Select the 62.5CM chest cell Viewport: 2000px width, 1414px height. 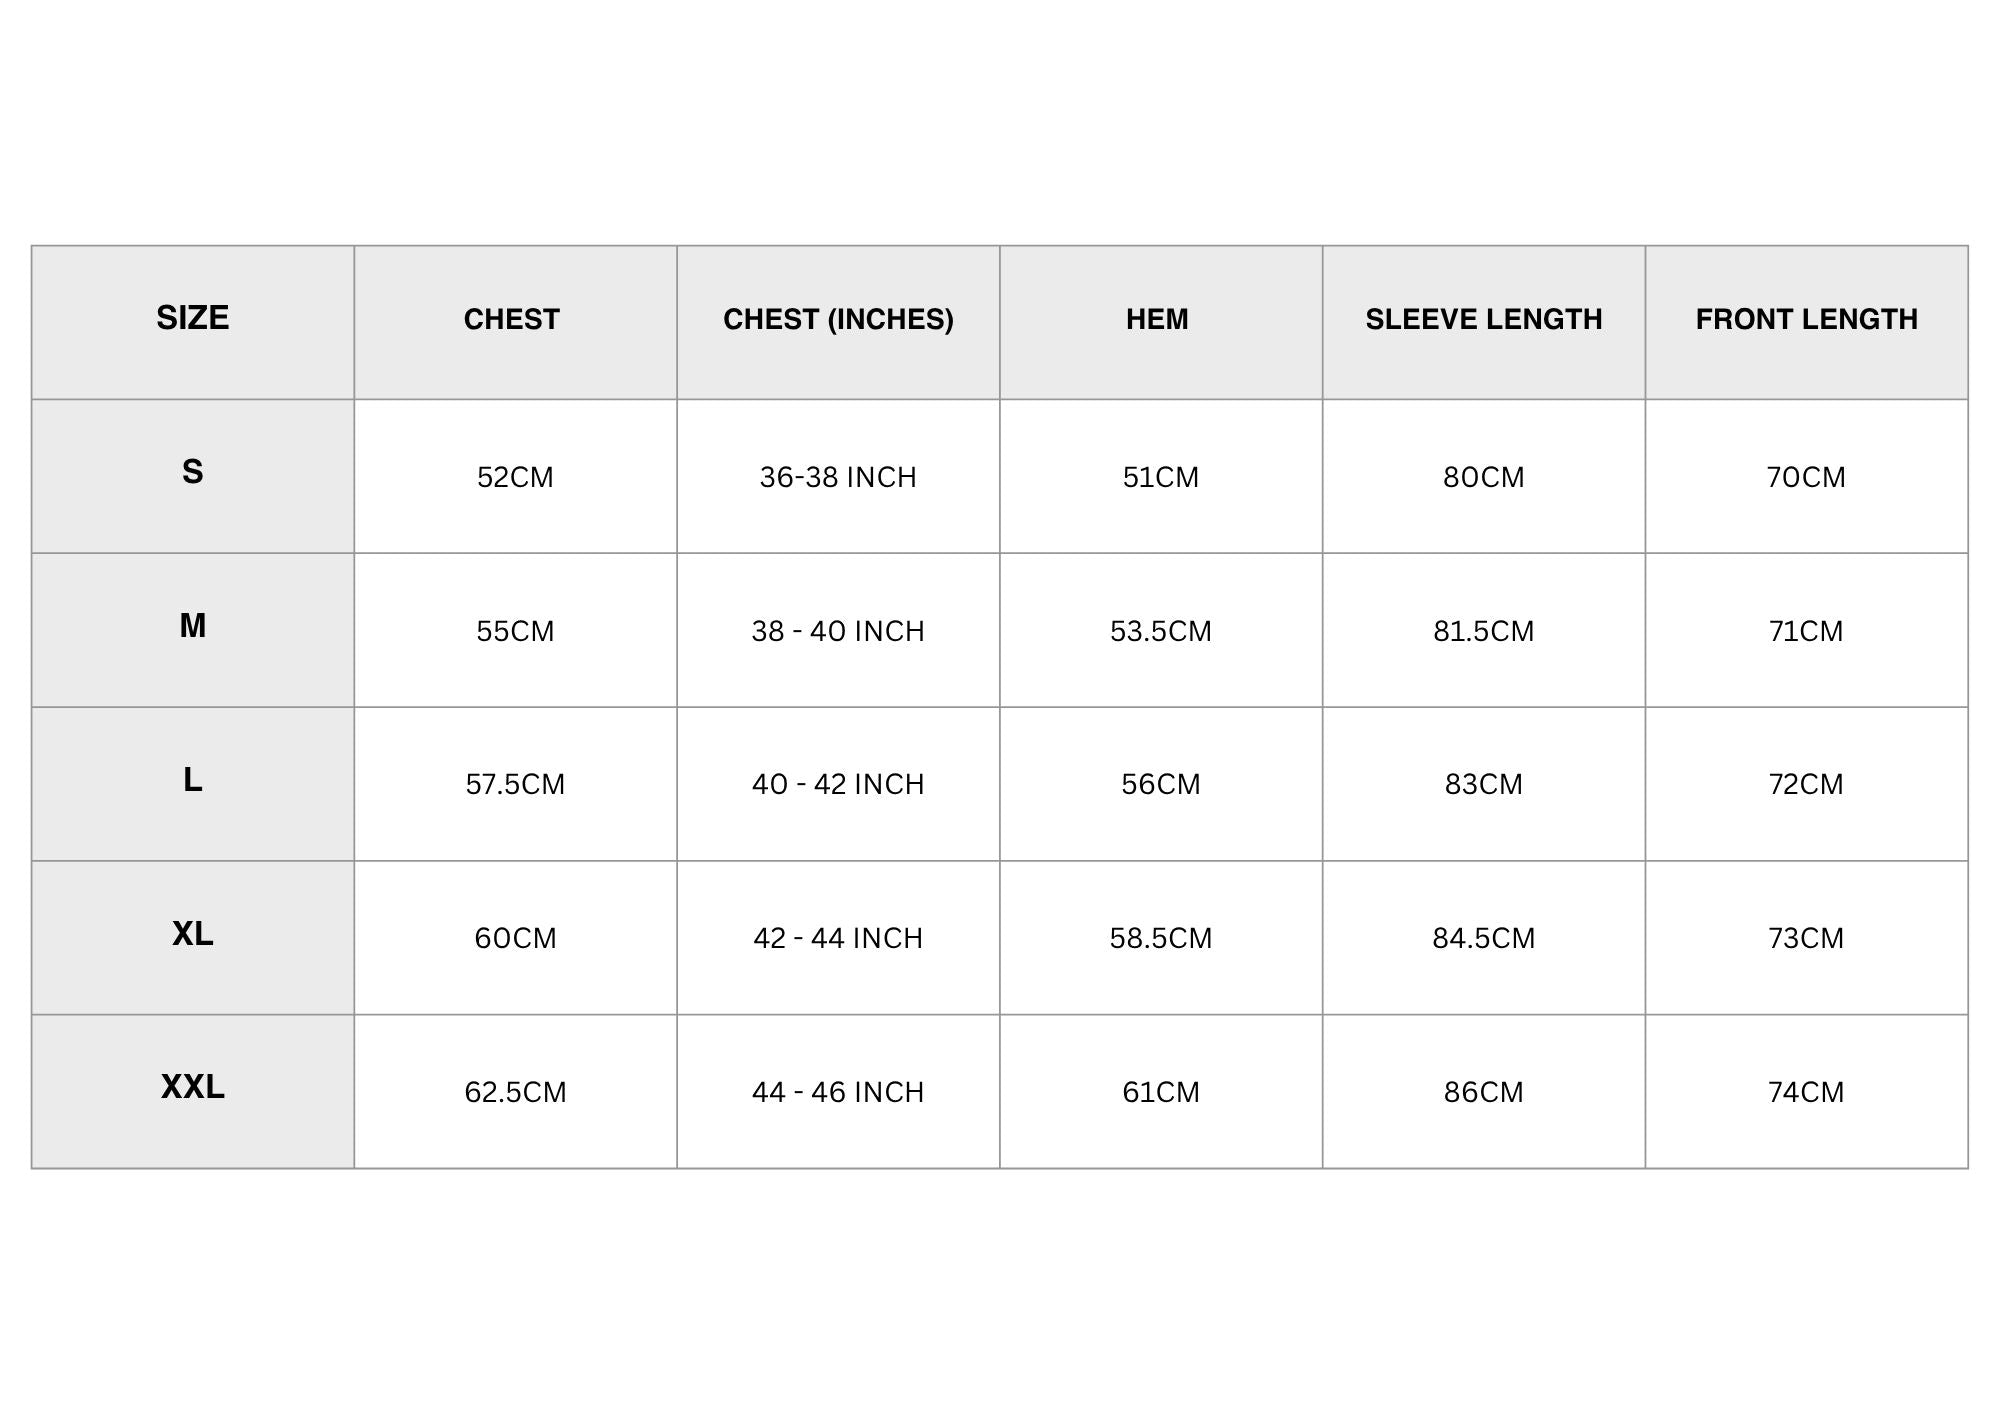[515, 1092]
